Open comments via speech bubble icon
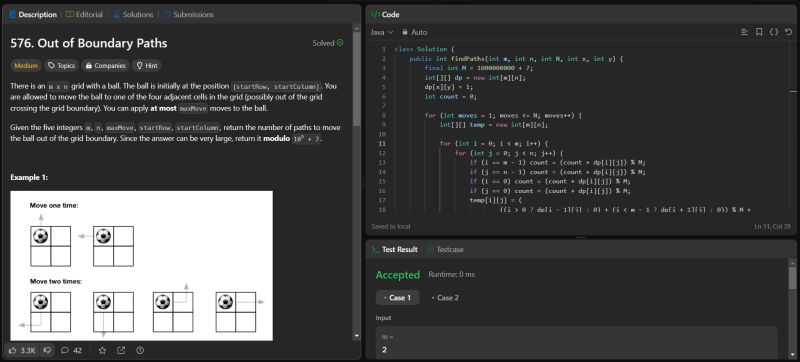 pyautogui.click(x=65, y=350)
